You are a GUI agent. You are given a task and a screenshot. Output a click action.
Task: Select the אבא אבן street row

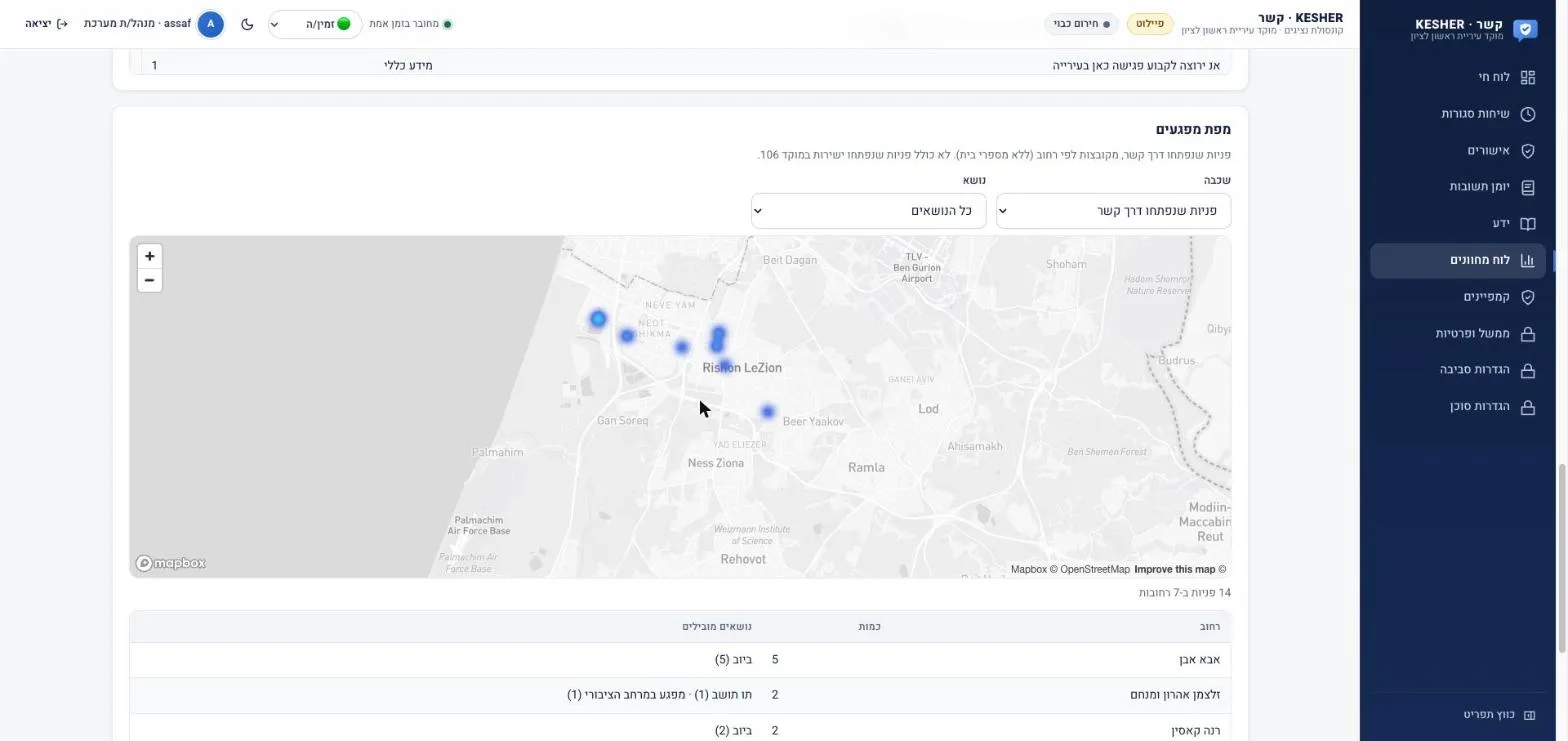click(x=680, y=660)
